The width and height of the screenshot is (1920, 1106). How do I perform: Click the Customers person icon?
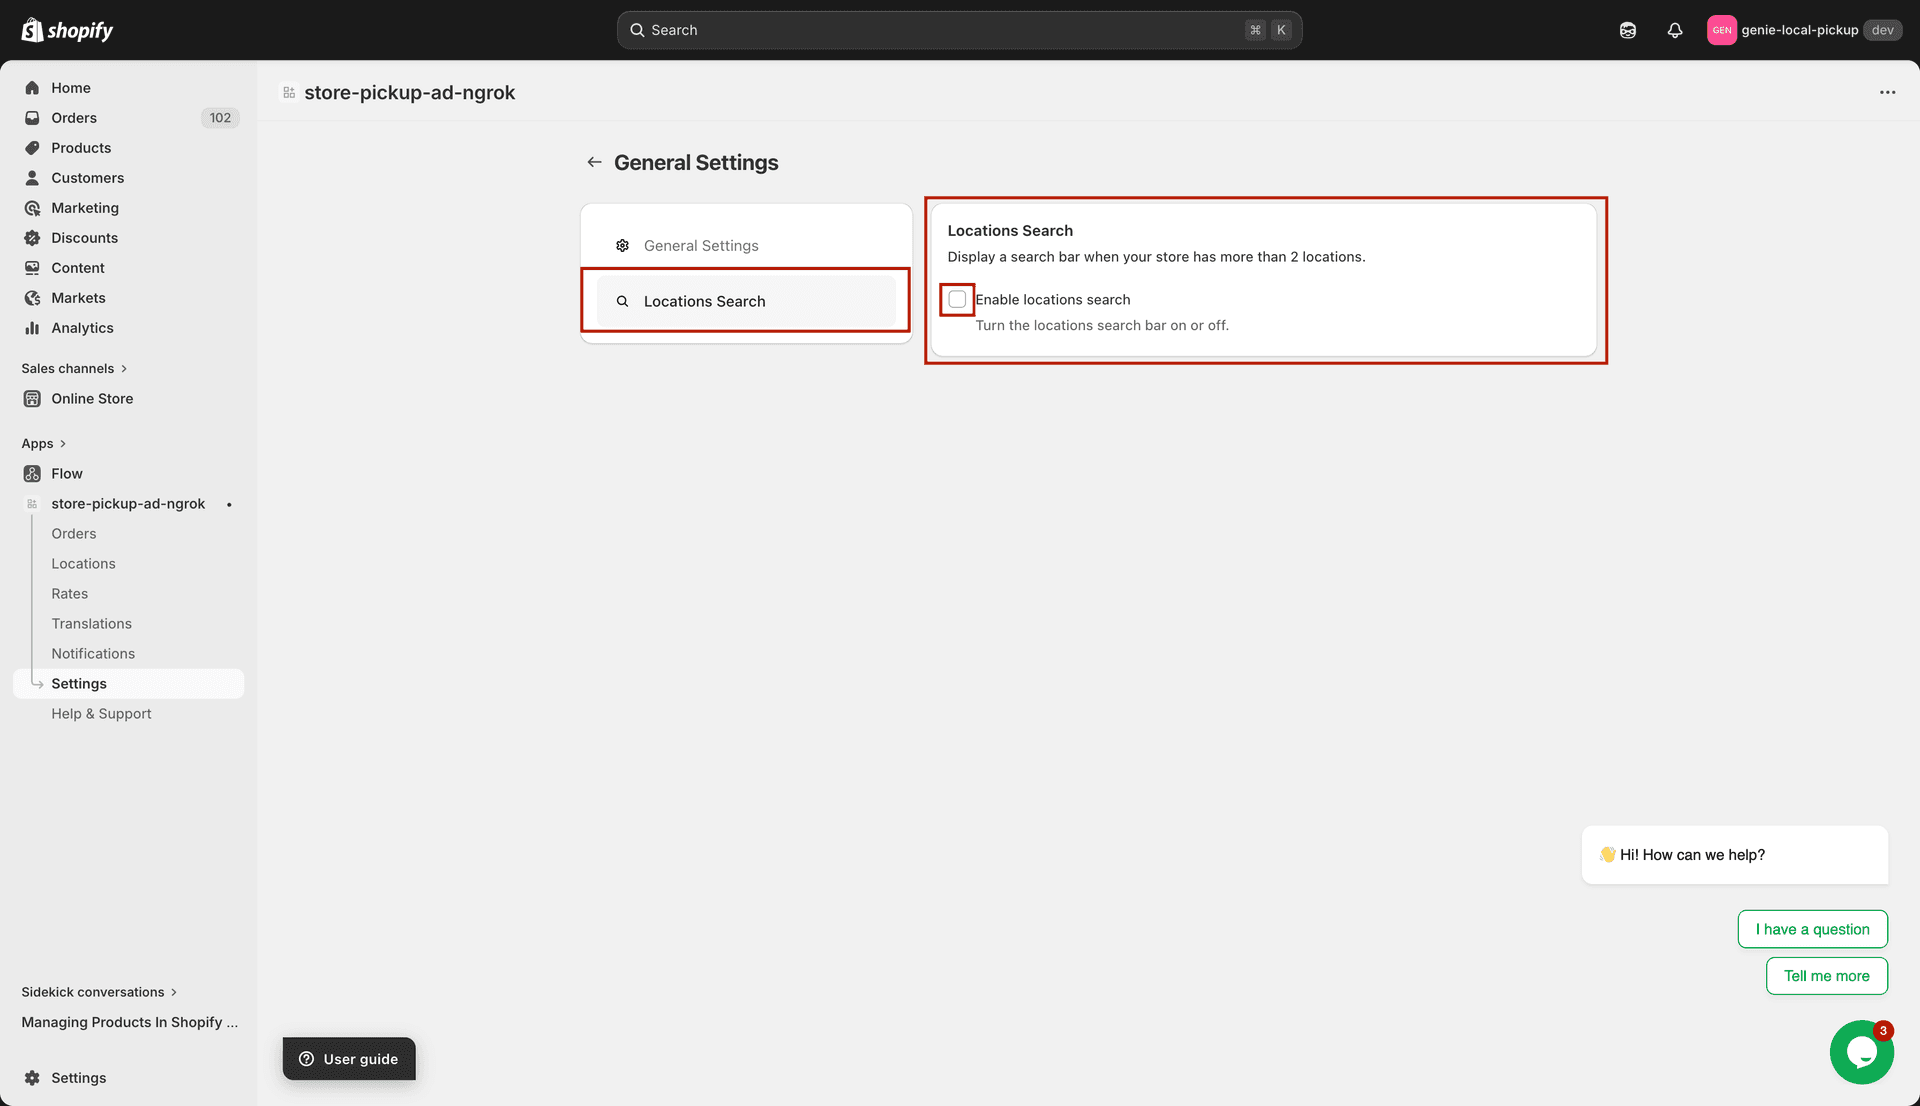(33, 177)
